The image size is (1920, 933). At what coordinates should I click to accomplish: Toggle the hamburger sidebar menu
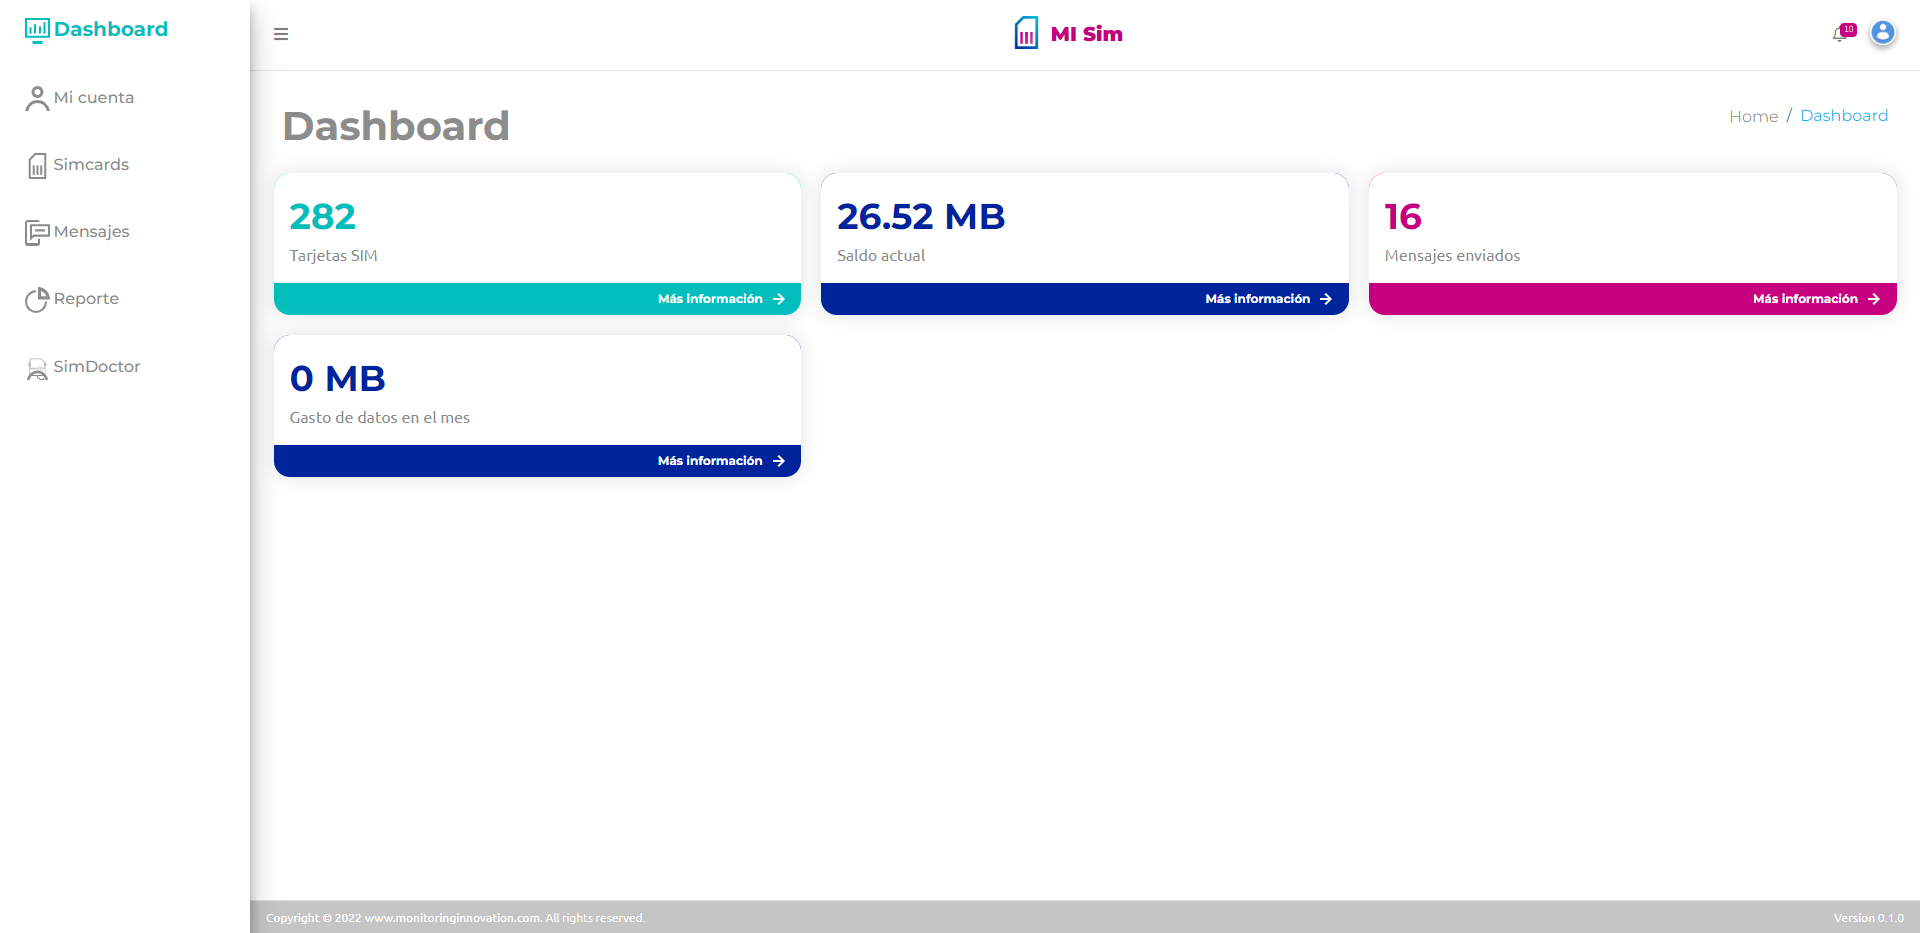281,34
